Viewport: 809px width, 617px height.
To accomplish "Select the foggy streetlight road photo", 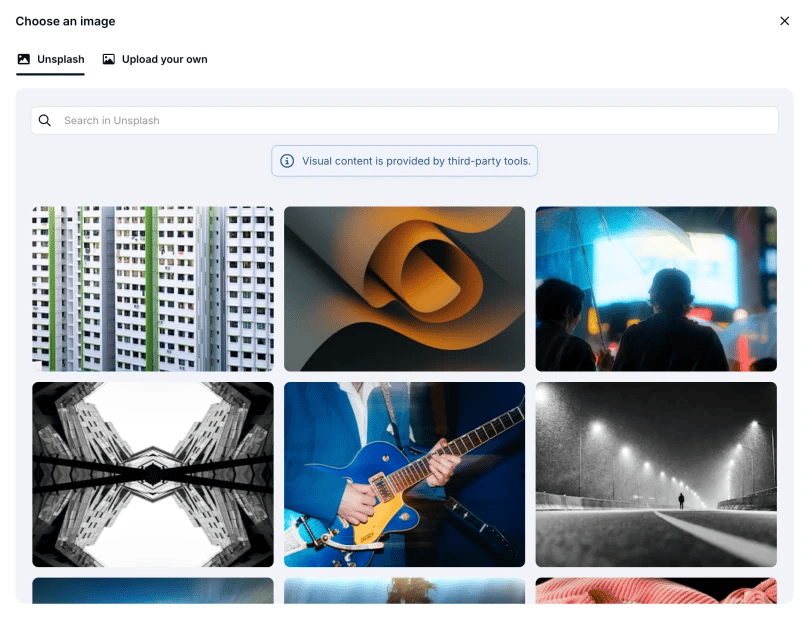I will [x=656, y=472].
